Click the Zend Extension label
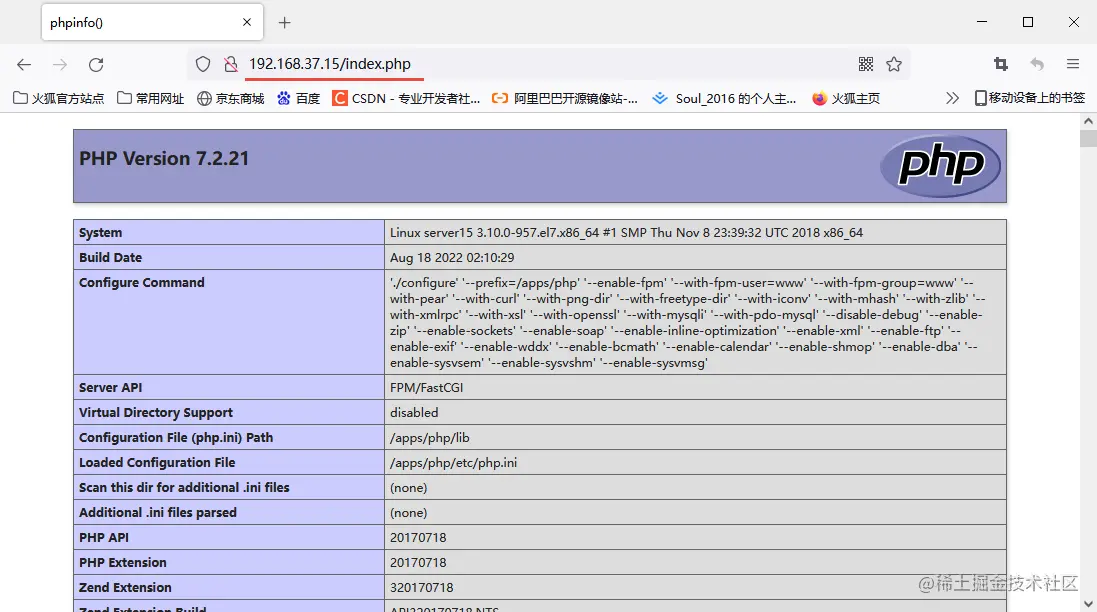The image size is (1097, 612). pyautogui.click(x=125, y=588)
